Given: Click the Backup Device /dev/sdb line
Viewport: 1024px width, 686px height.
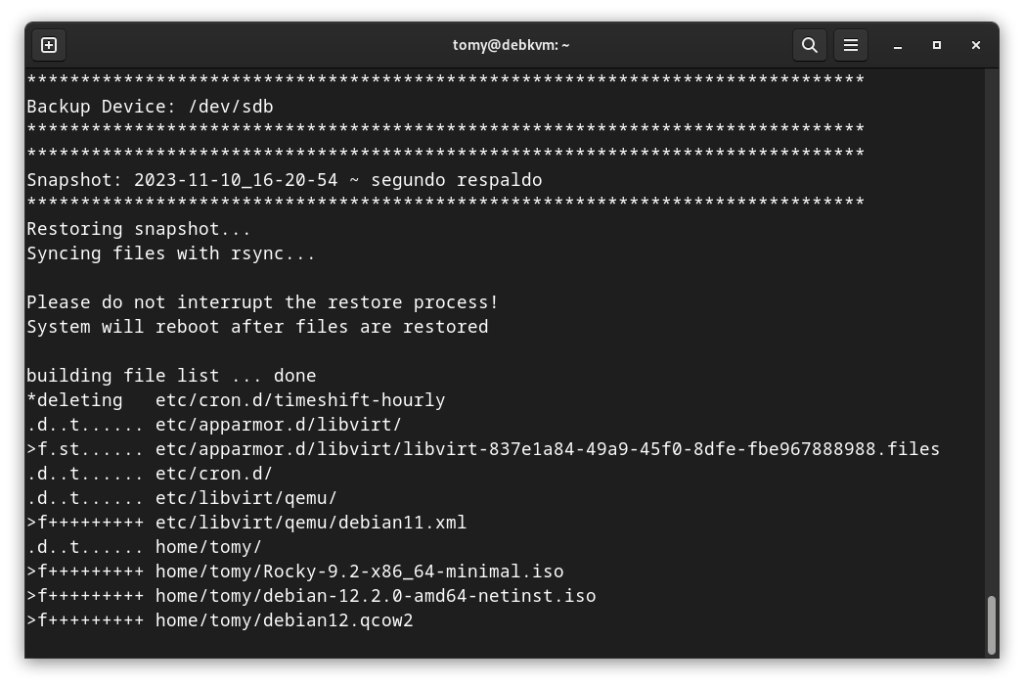Looking at the screenshot, I should pos(150,106).
